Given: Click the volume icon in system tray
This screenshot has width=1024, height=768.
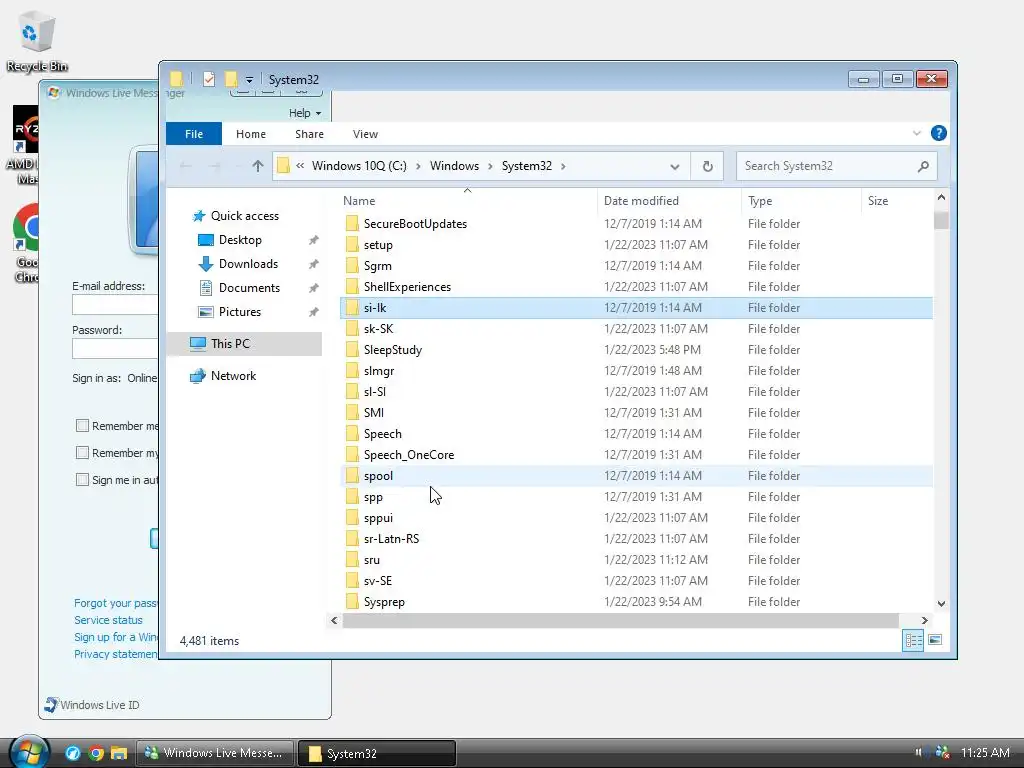Looking at the screenshot, I should [920, 752].
